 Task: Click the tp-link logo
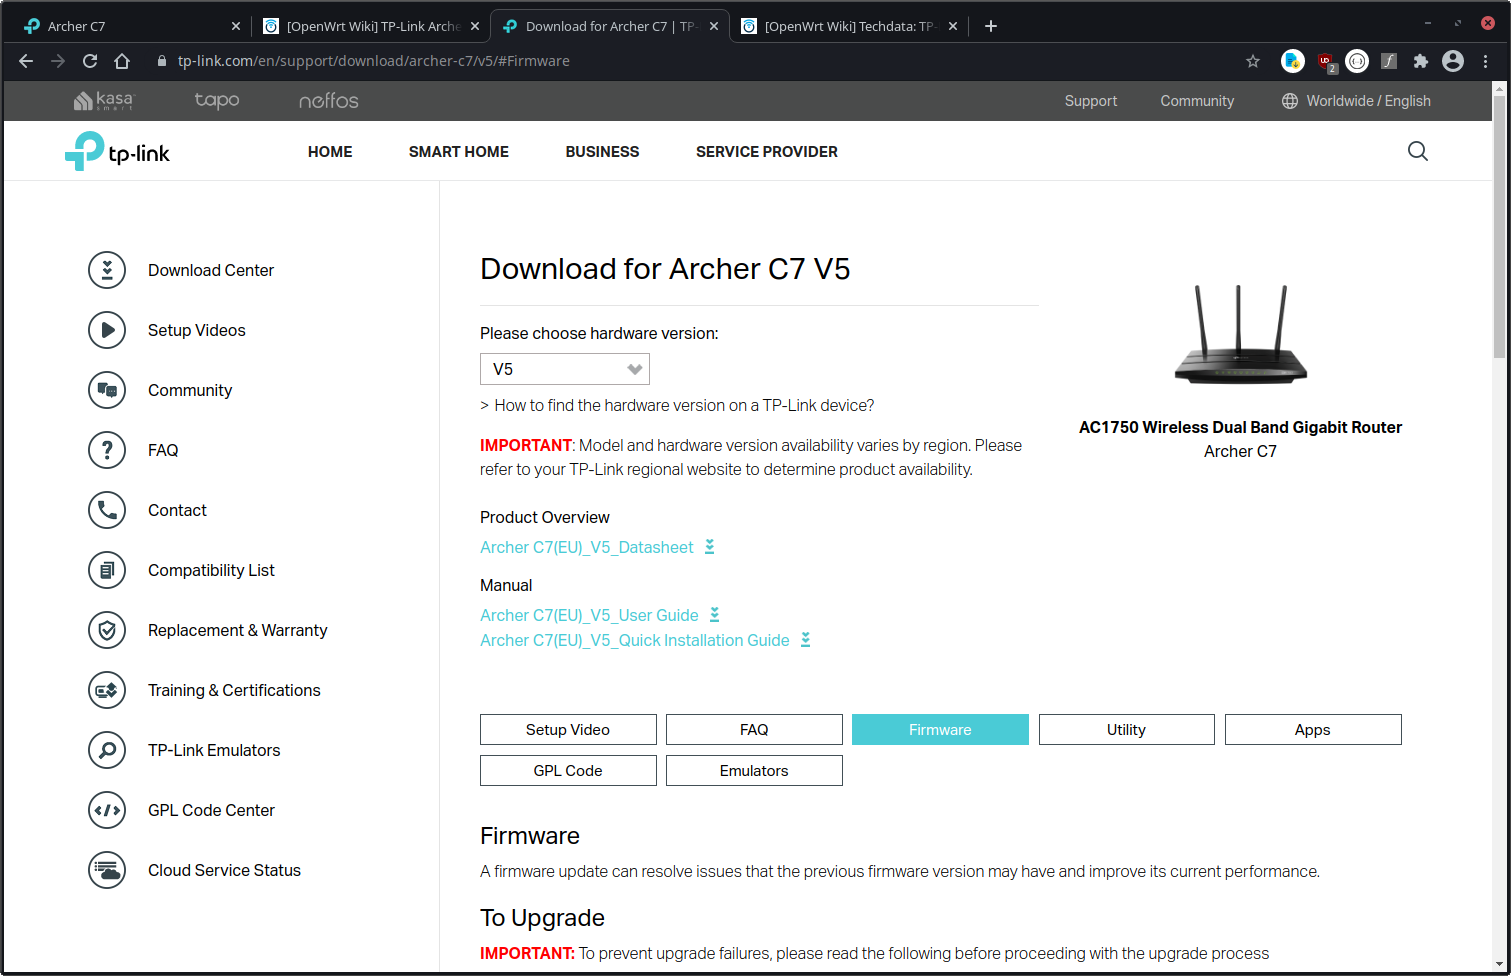pyautogui.click(x=117, y=152)
